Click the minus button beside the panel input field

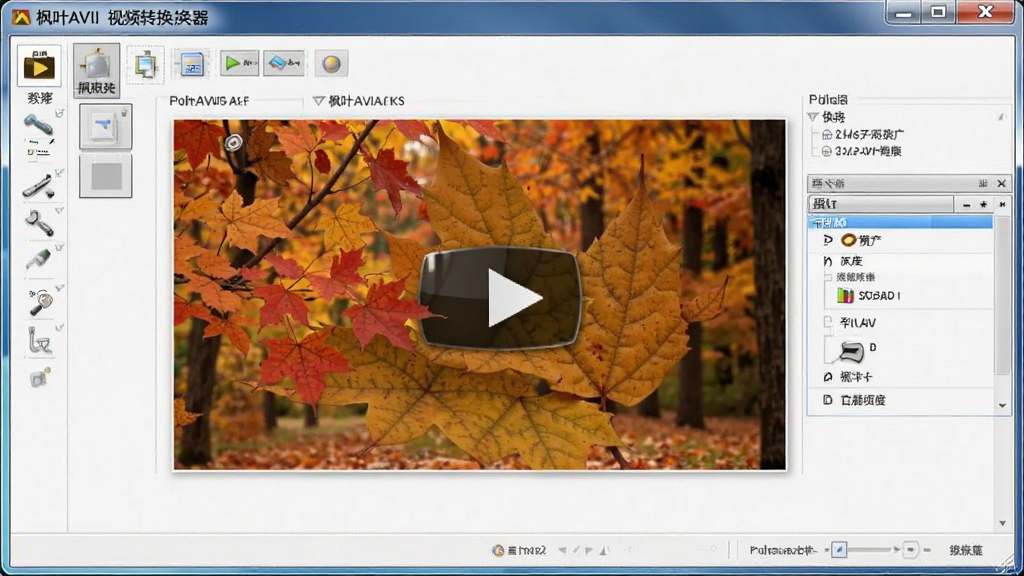coord(967,205)
